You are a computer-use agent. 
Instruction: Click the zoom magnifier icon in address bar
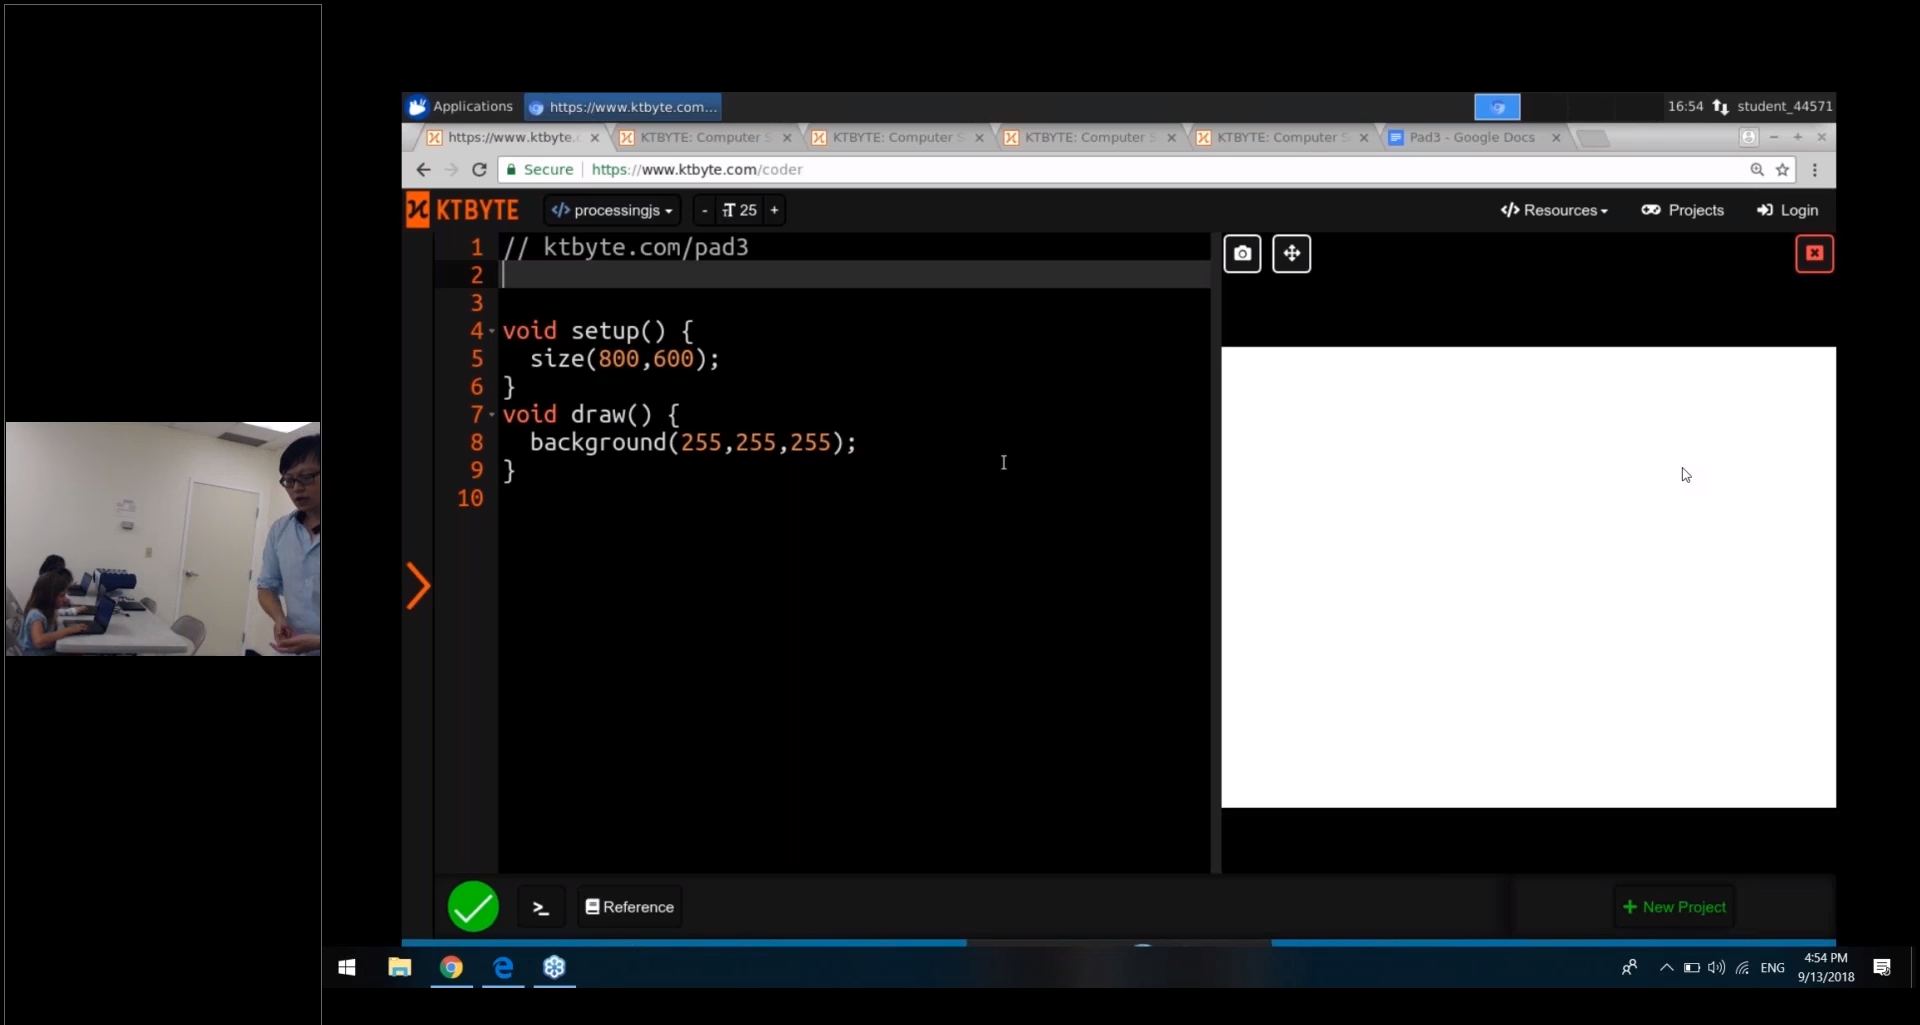[1756, 170]
